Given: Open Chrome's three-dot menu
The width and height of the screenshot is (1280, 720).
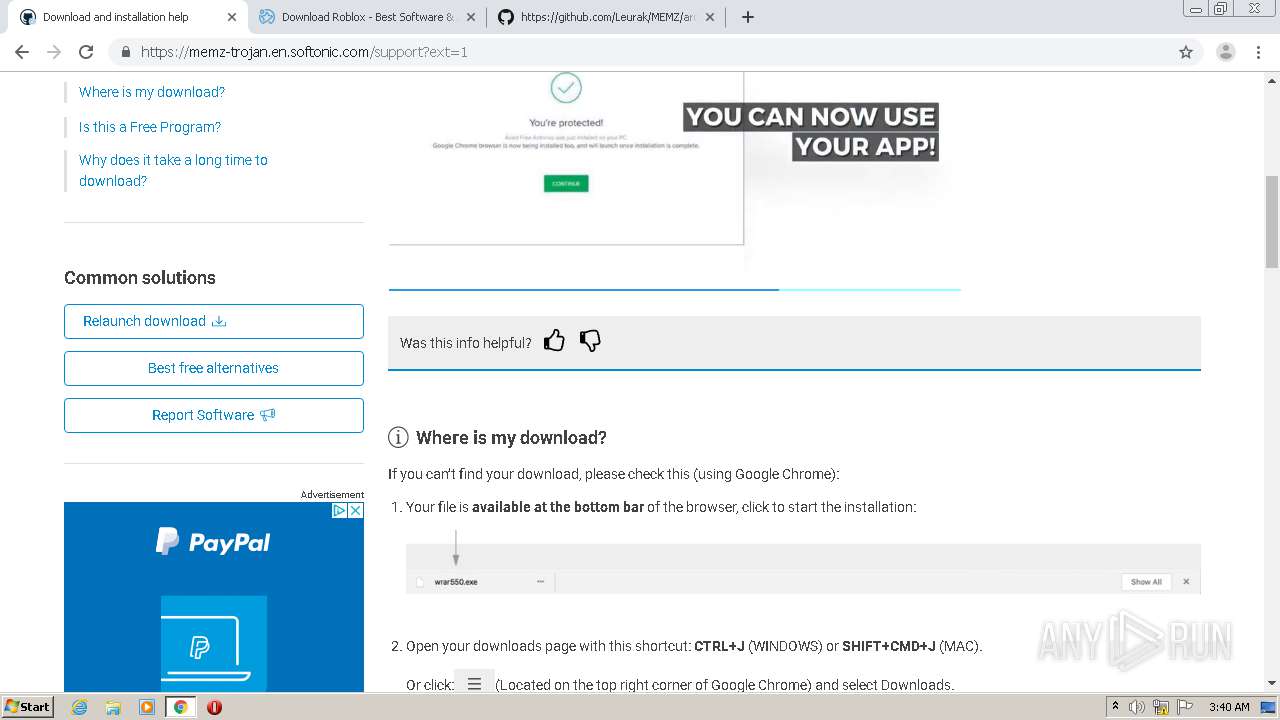Looking at the screenshot, I should [1258, 52].
